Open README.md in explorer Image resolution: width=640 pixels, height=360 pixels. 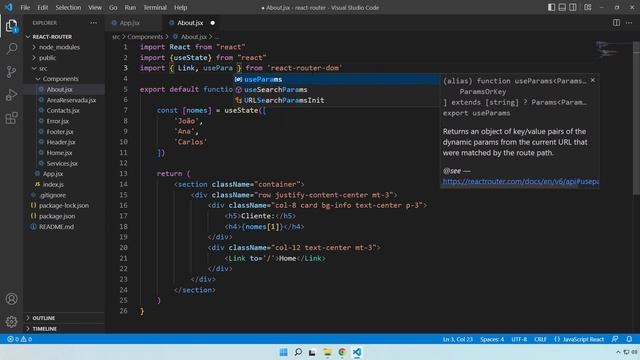(56, 227)
